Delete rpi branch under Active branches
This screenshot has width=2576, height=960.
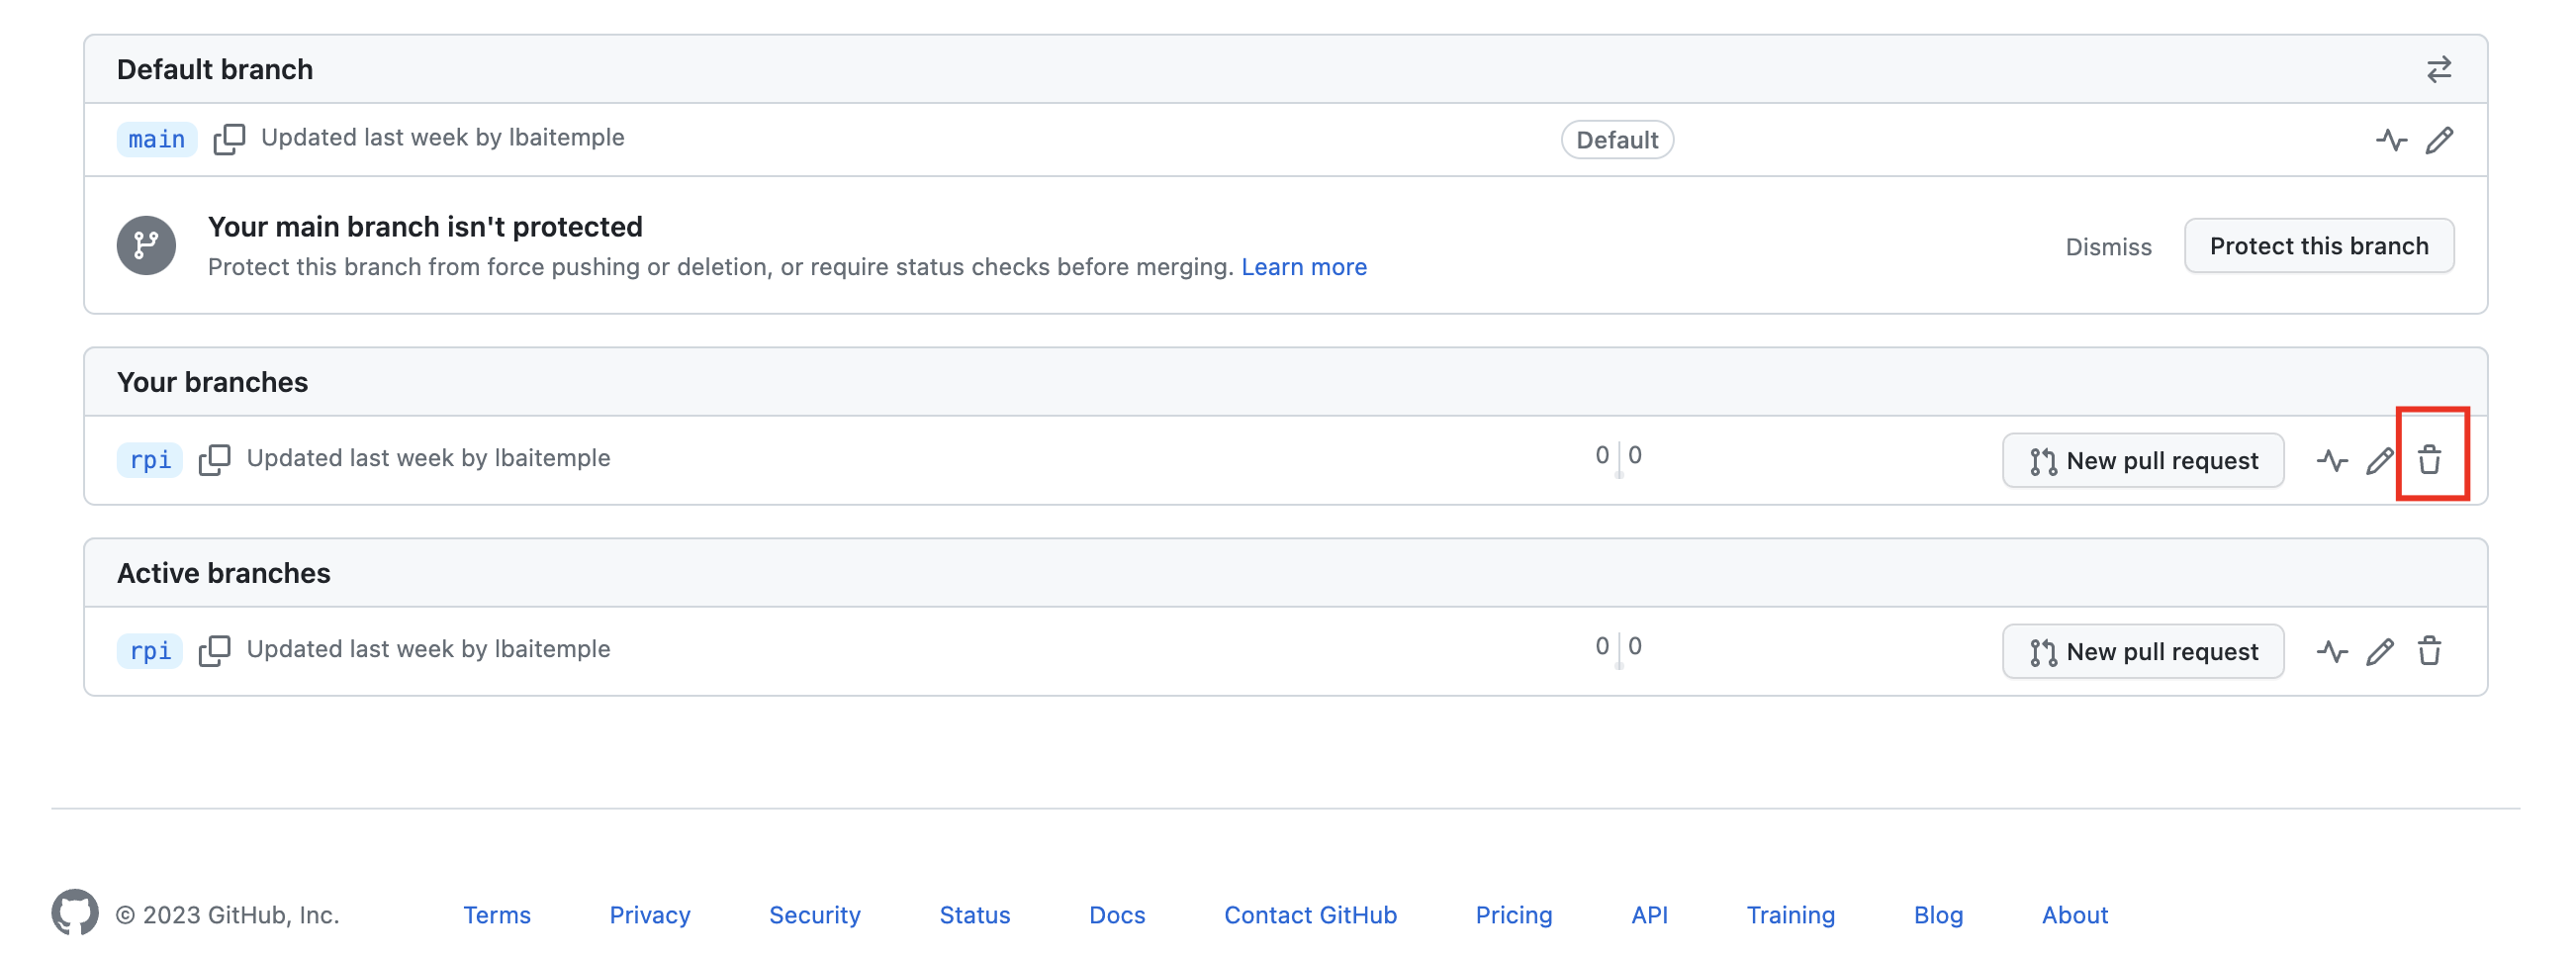2429,651
